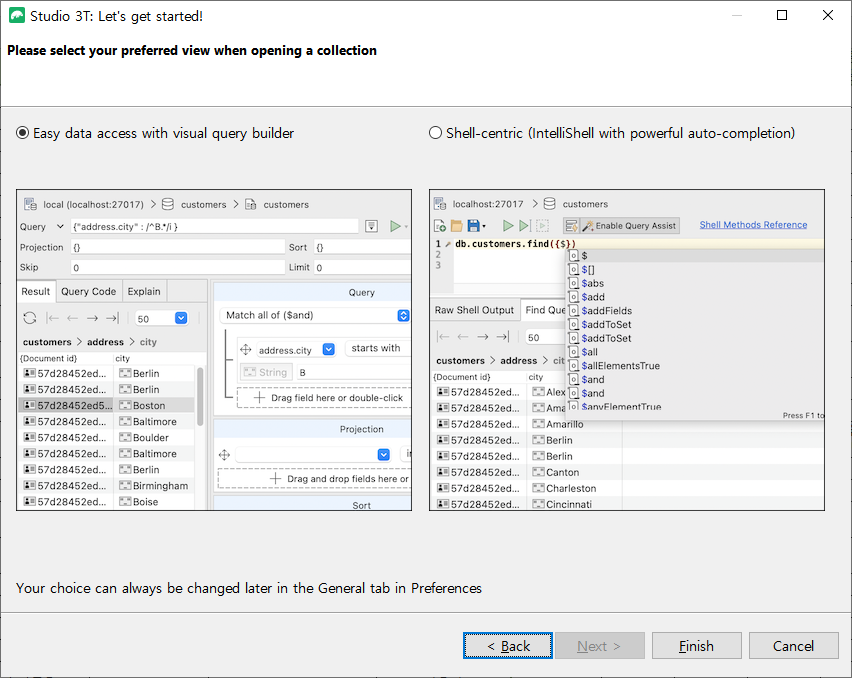Click the results scrollbar in left preview
This screenshot has height=678, width=852.
click(x=200, y=397)
